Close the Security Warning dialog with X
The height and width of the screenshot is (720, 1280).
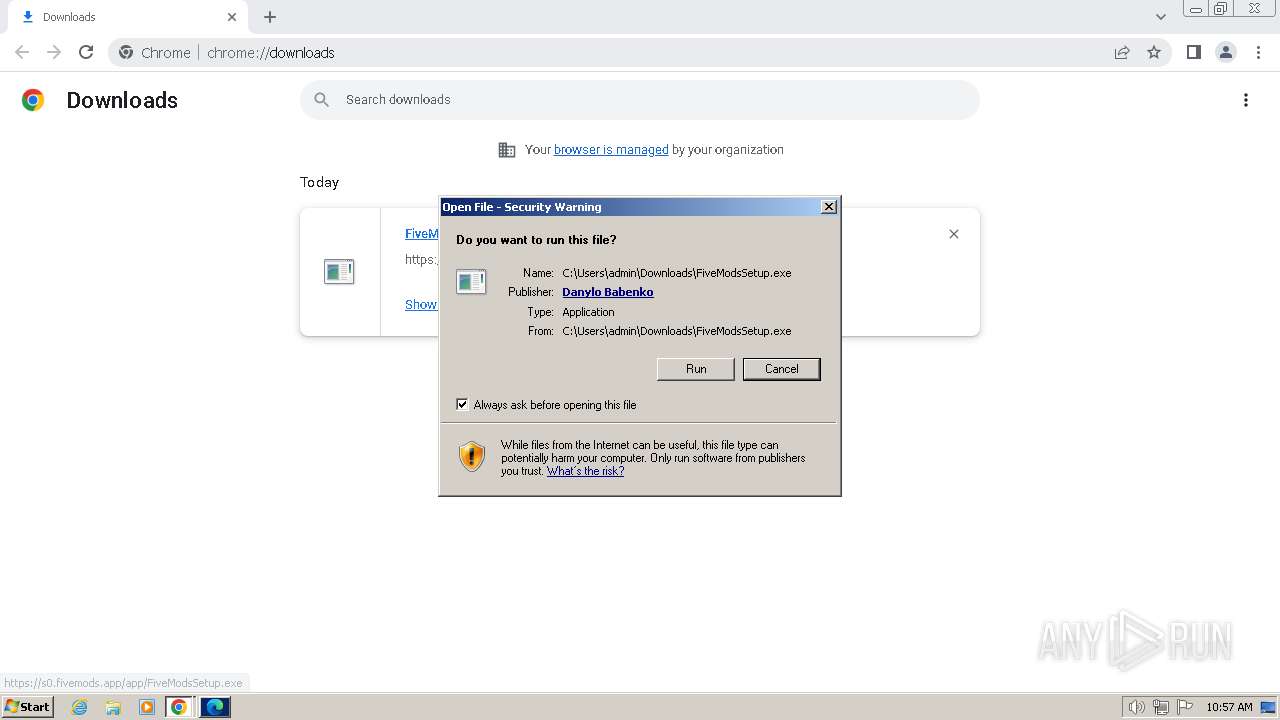(x=828, y=207)
